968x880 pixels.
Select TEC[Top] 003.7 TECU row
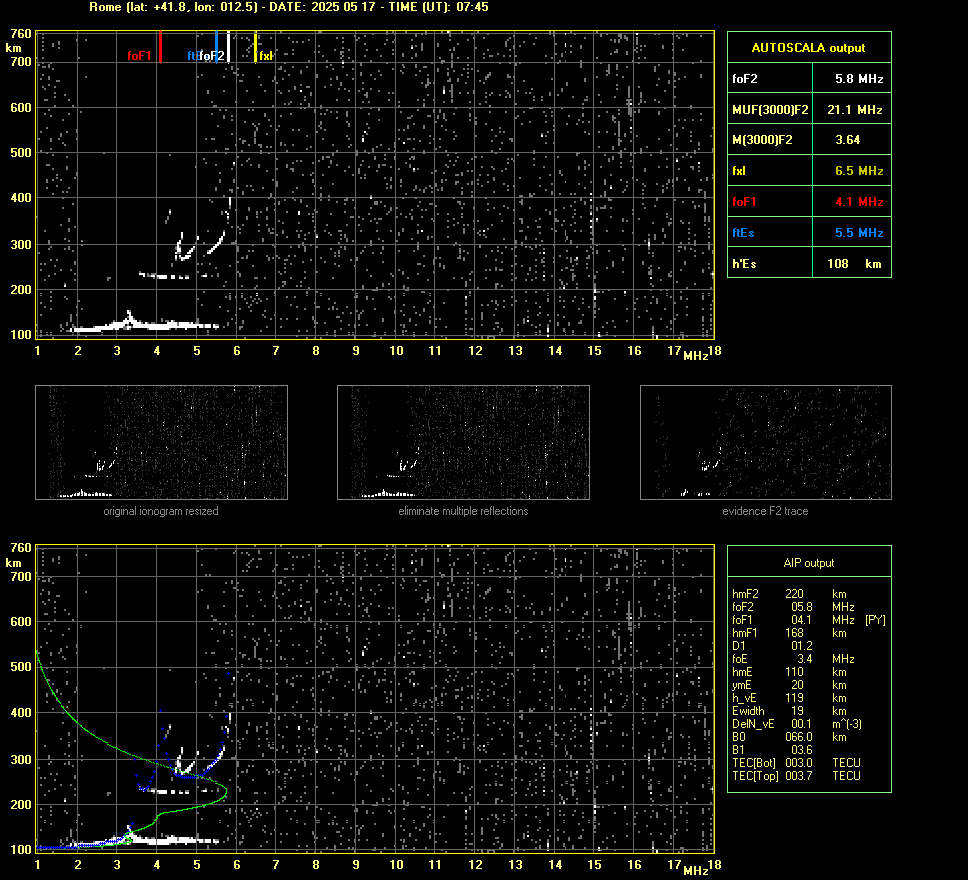tap(796, 775)
